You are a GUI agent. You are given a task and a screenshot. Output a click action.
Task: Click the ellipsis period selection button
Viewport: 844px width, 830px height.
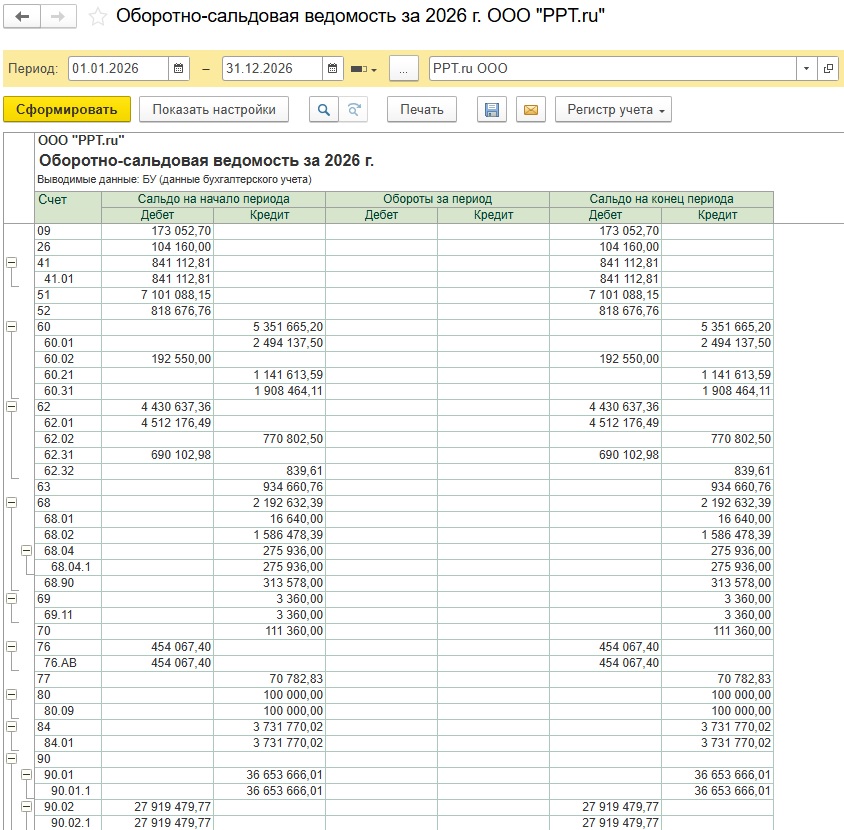pyautogui.click(x=404, y=69)
